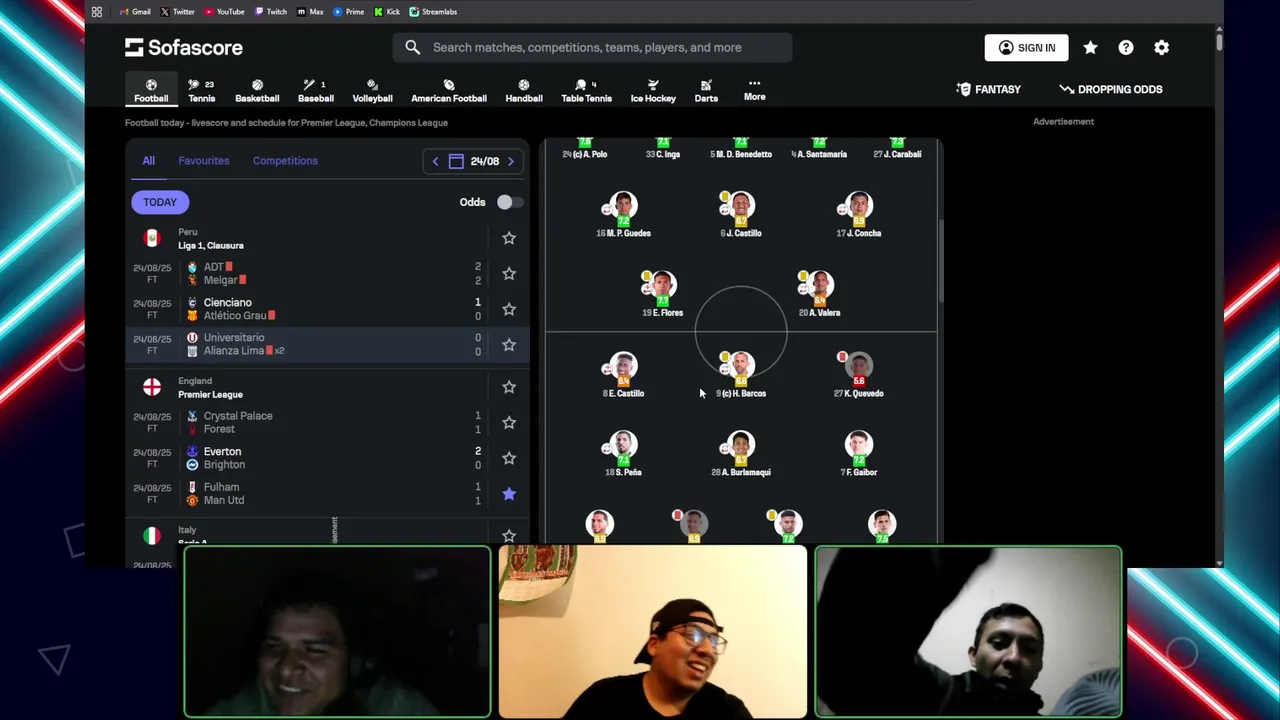Open the Table Tennis section

(x=586, y=90)
